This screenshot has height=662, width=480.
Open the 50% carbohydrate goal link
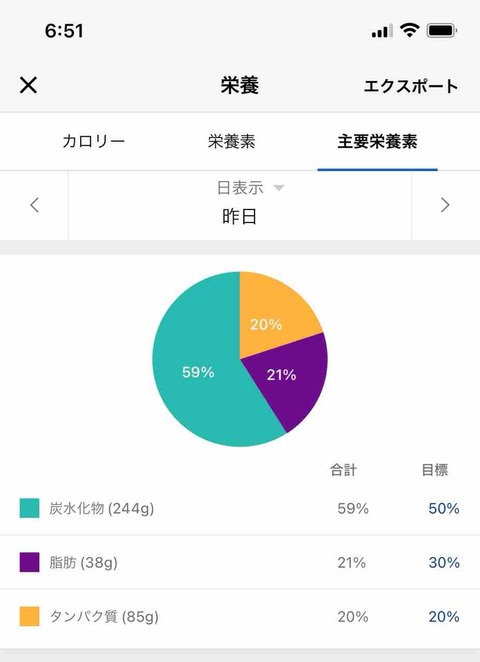tap(444, 508)
